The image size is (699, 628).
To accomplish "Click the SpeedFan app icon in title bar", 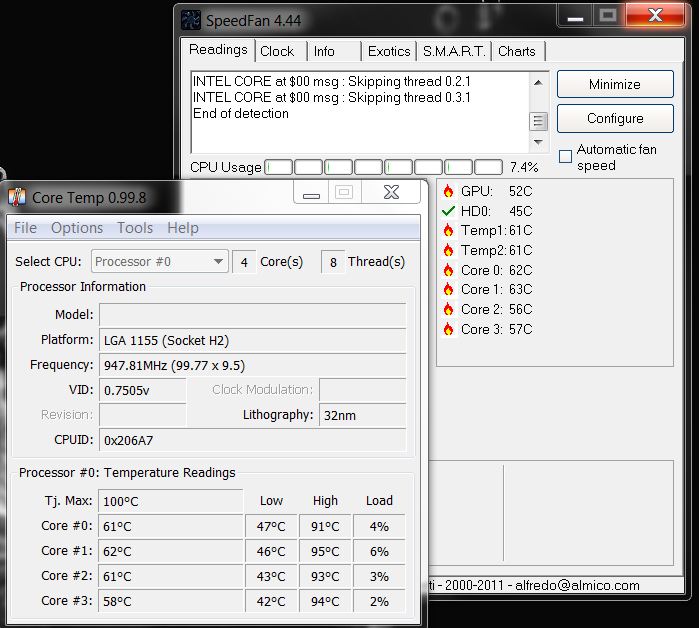I will coord(191,21).
